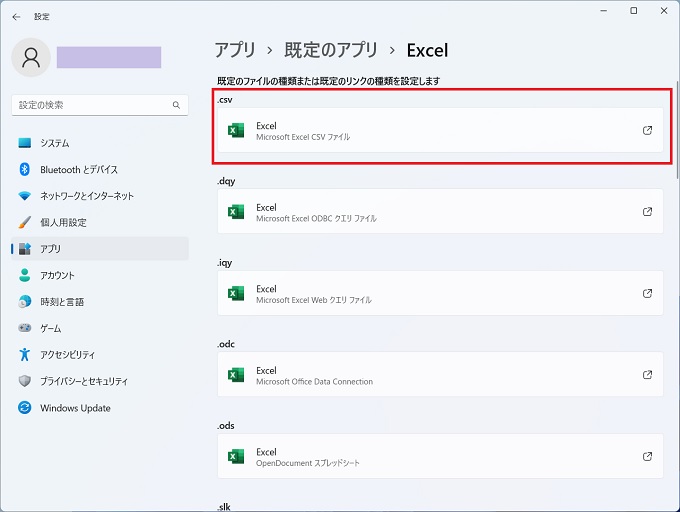Open external link icon for .dqy
680x512 pixels.
click(647, 212)
